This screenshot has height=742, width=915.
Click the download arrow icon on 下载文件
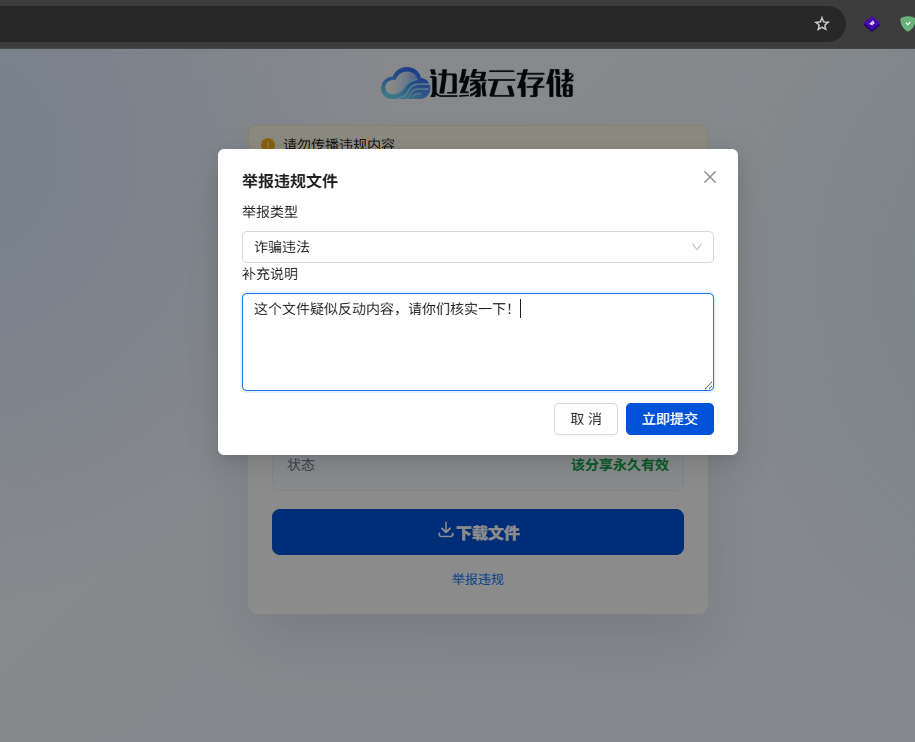(446, 530)
